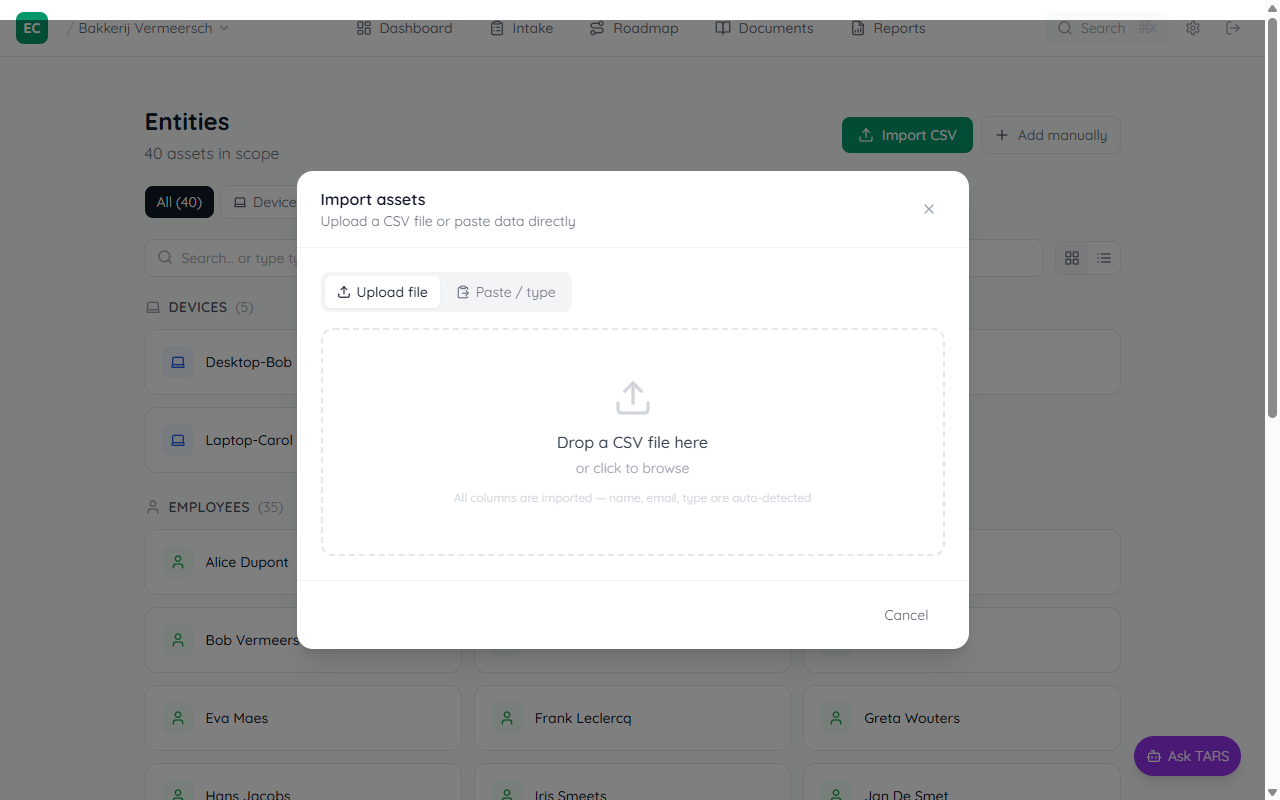Screen dimensions: 1280x800
Task: Cancel the import dialog
Action: coord(906,615)
